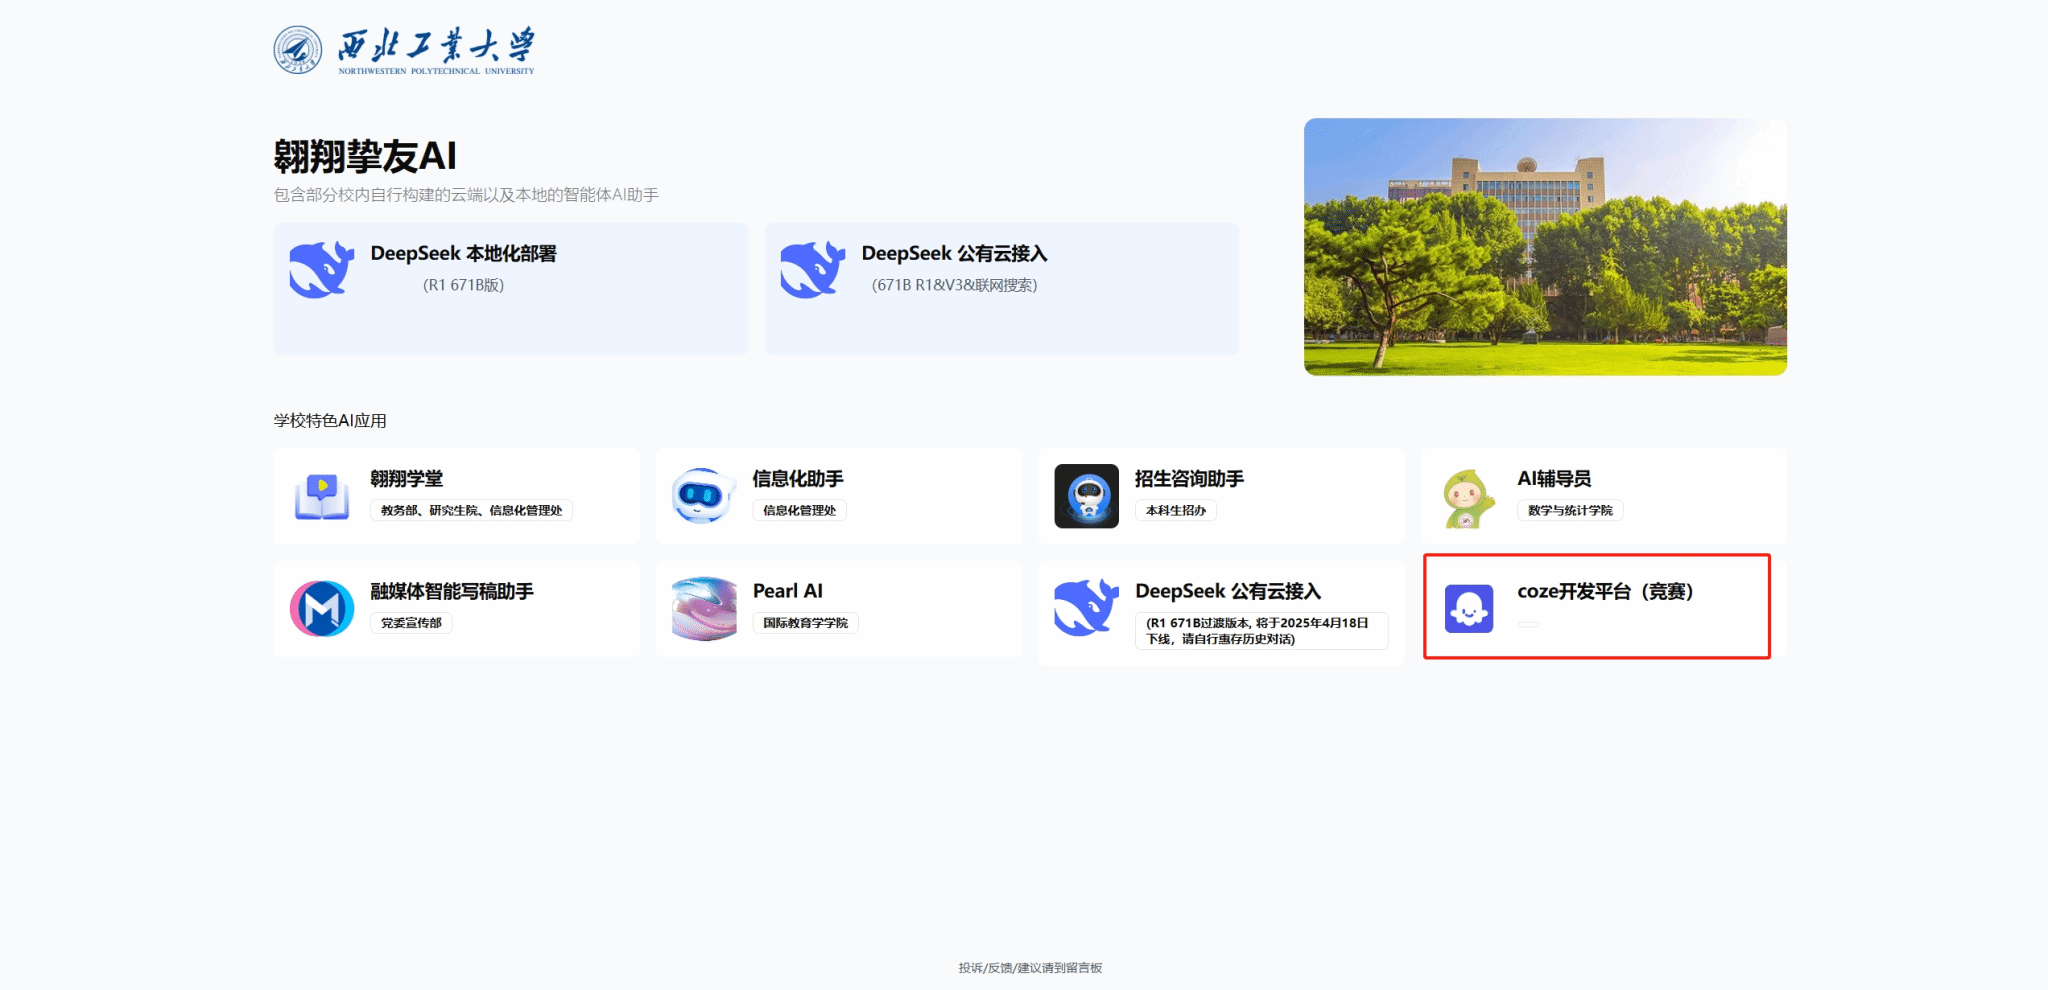This screenshot has height=990, width=2048.
Task: Click the 投诉/反馈/建议请到留言板 footer link
Action: tap(1030, 968)
